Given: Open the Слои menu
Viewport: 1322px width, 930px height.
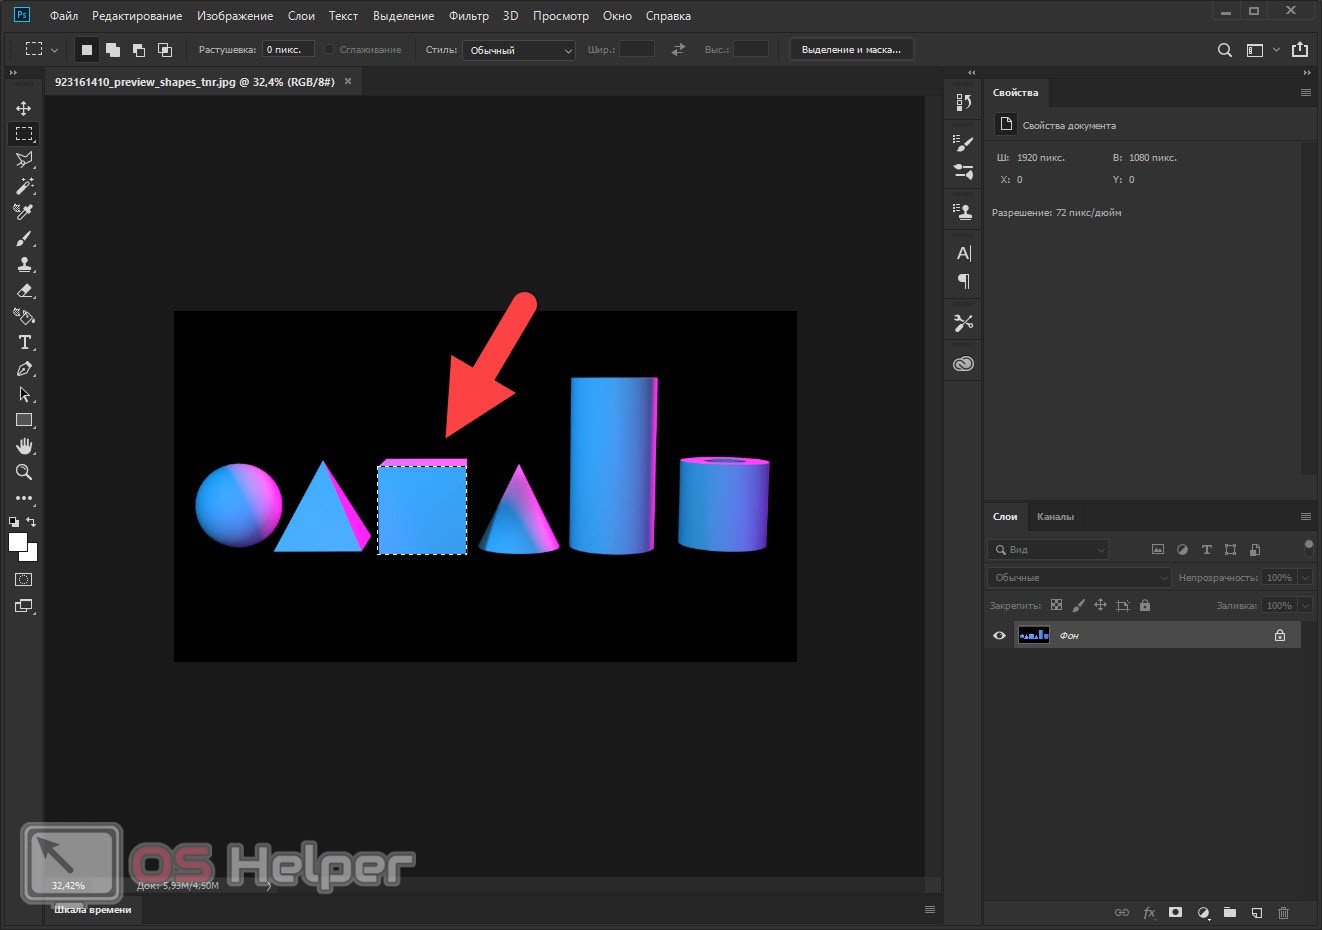Looking at the screenshot, I should coord(301,16).
